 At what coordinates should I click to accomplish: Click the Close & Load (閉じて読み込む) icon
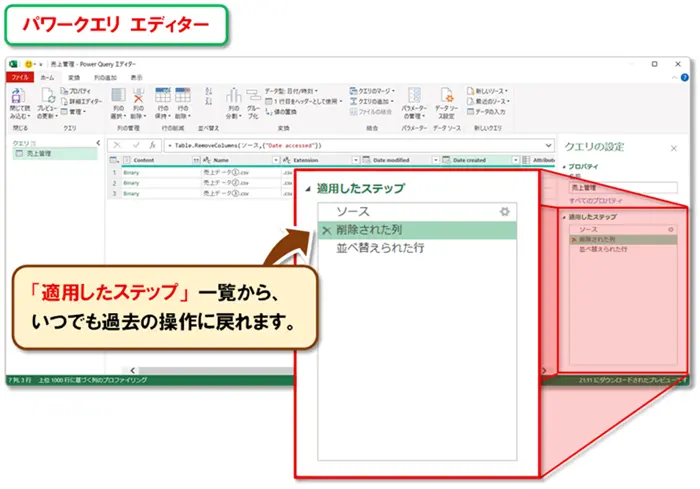pos(18,97)
